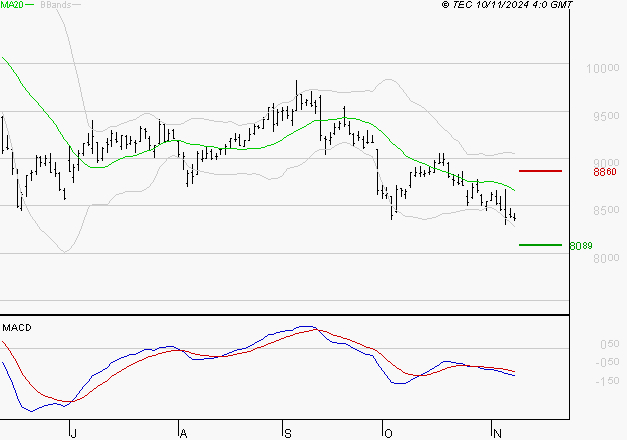627x440 pixels.
Task: Click the MACD panel title
Action: [17, 328]
